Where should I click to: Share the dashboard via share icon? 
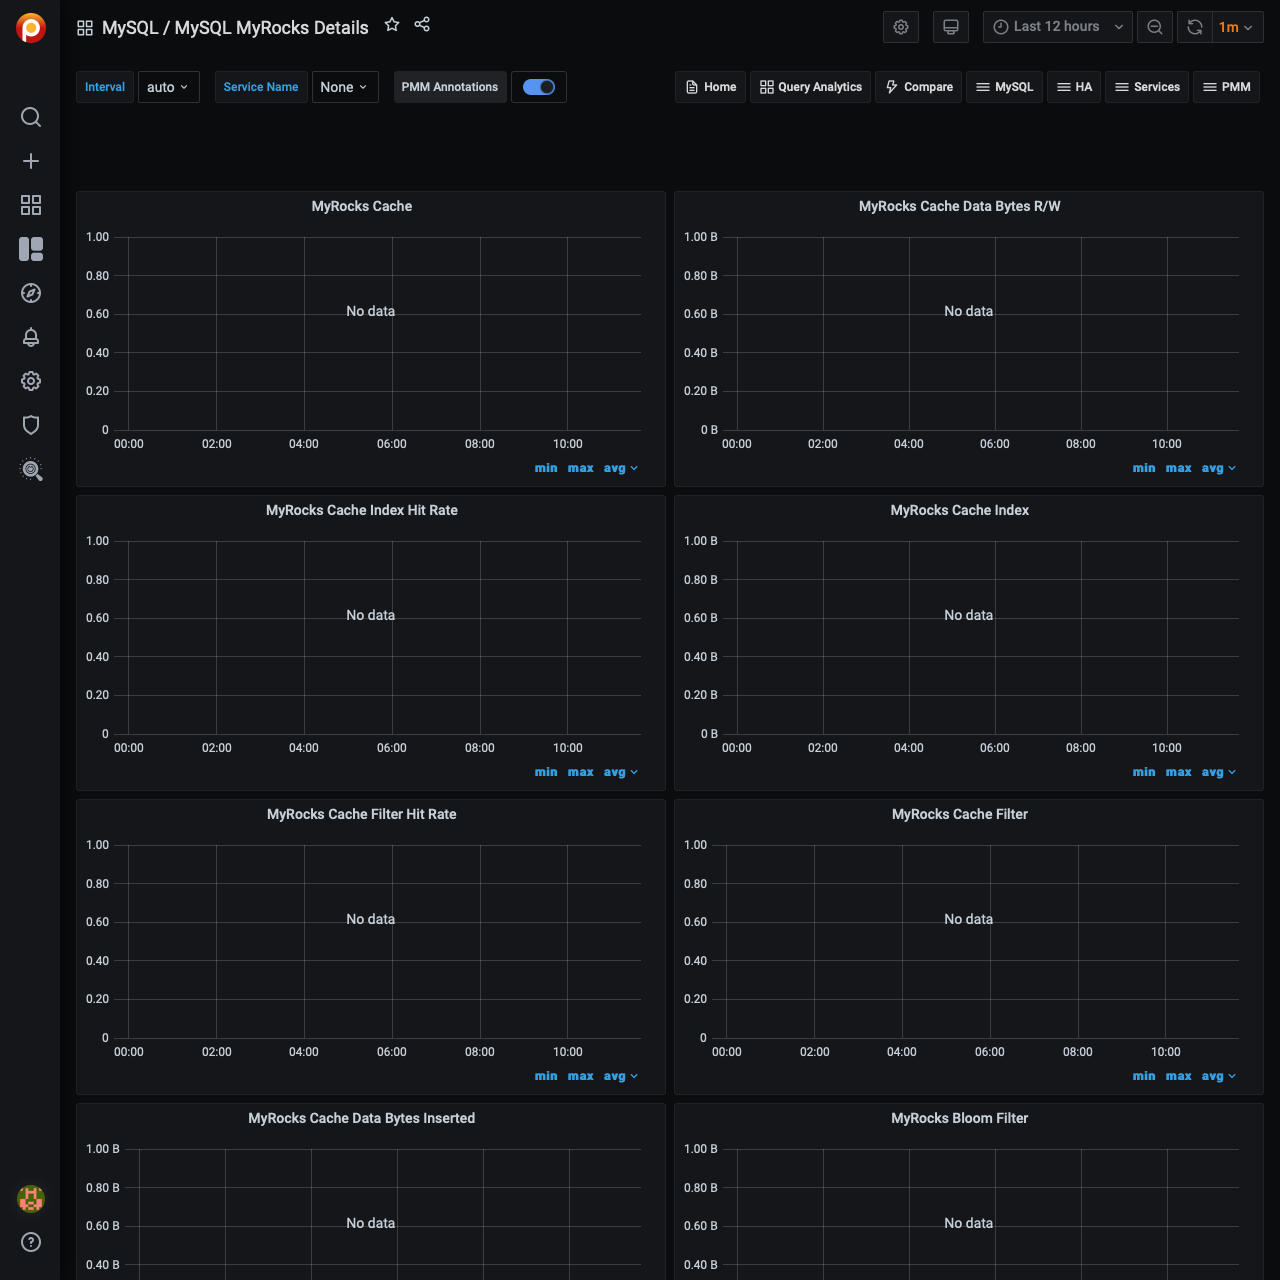tap(422, 25)
